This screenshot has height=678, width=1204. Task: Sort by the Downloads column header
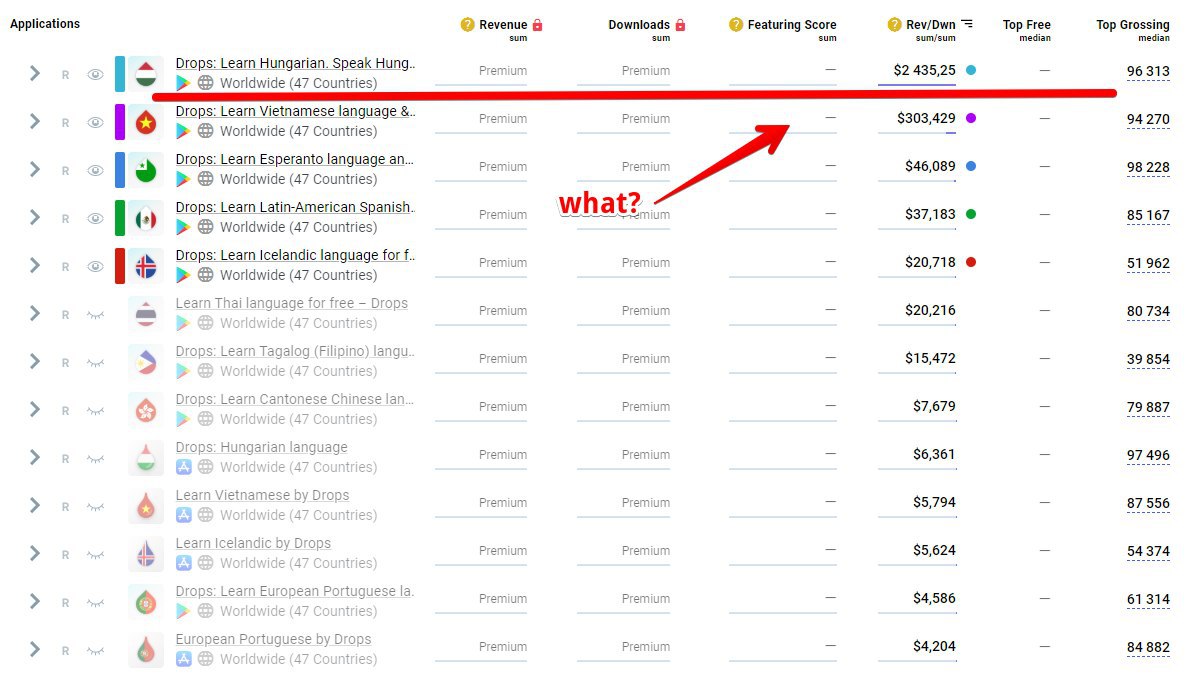(x=639, y=25)
